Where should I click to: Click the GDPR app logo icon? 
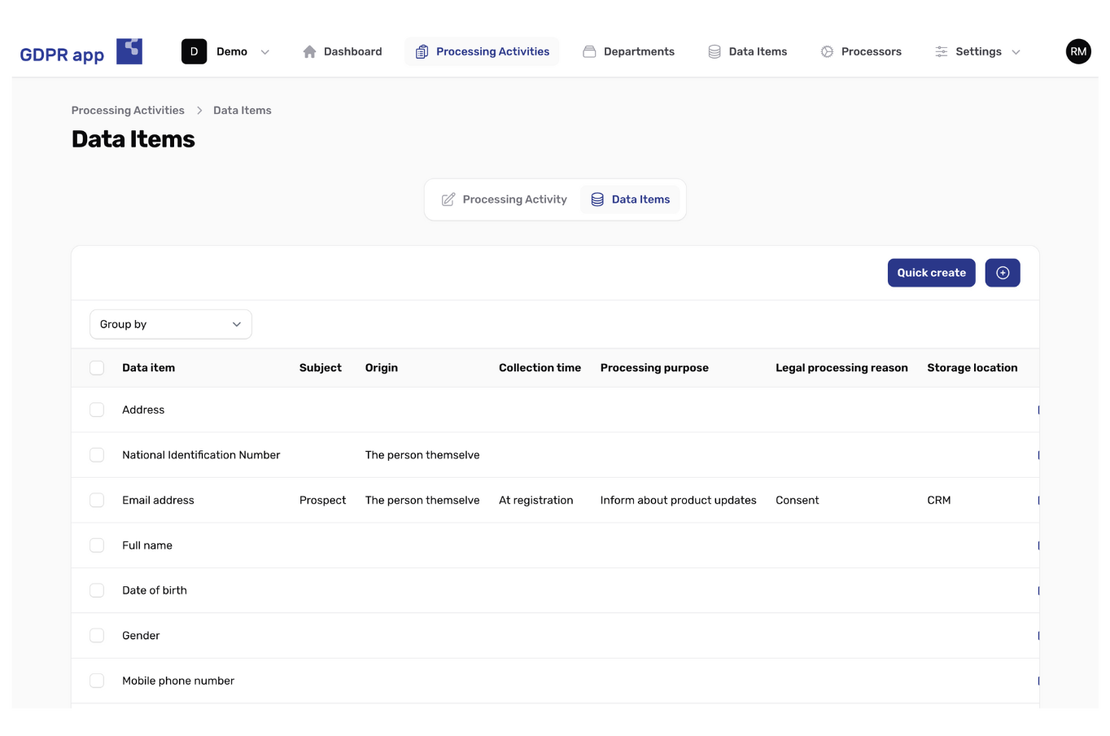129,50
